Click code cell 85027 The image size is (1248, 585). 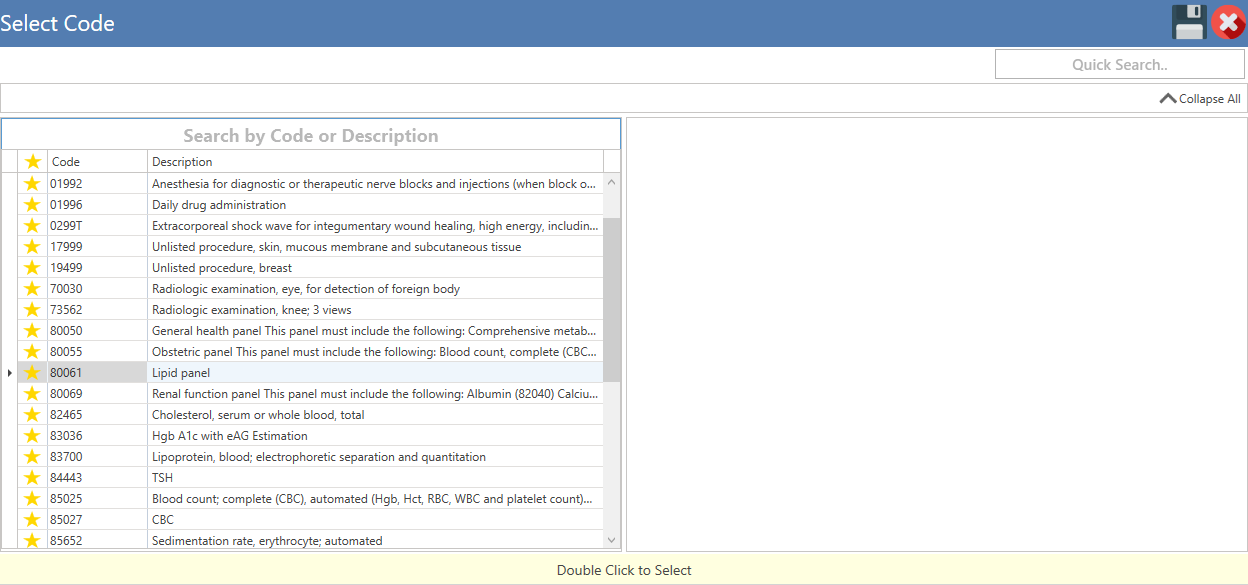point(97,520)
